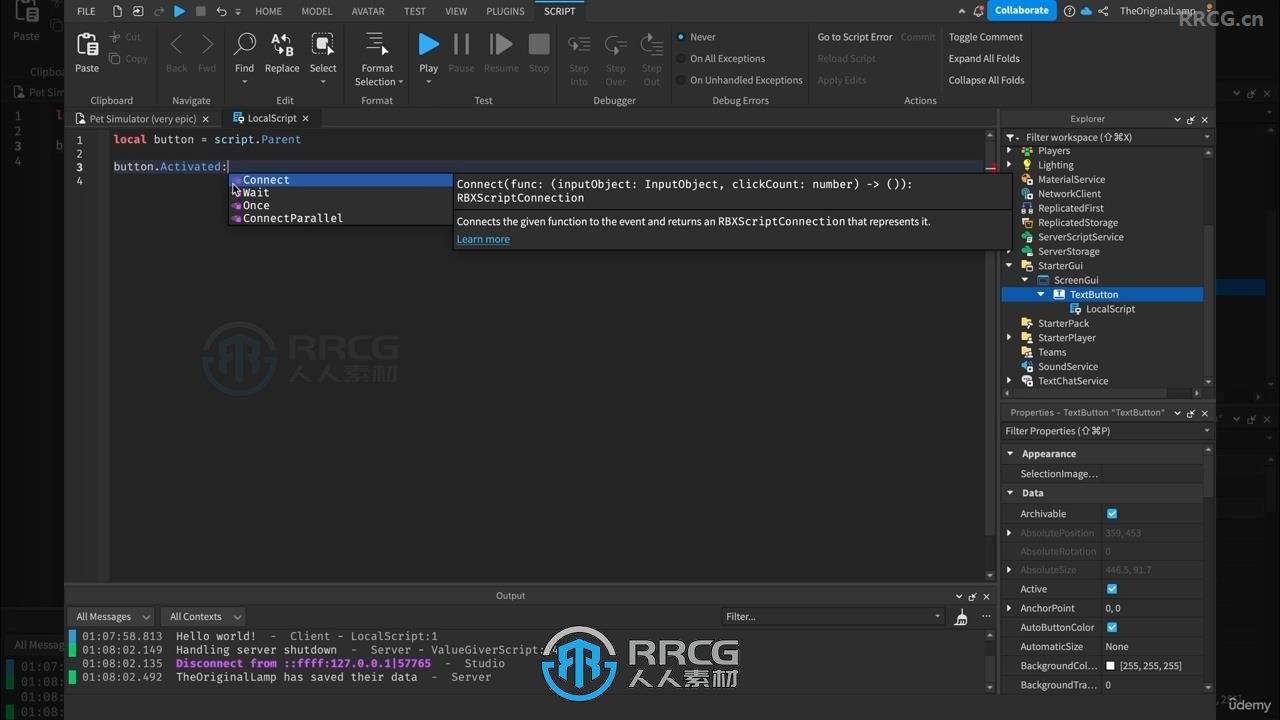1280x720 pixels.
Task: Click the share icon near Collaborate
Action: (1103, 11)
